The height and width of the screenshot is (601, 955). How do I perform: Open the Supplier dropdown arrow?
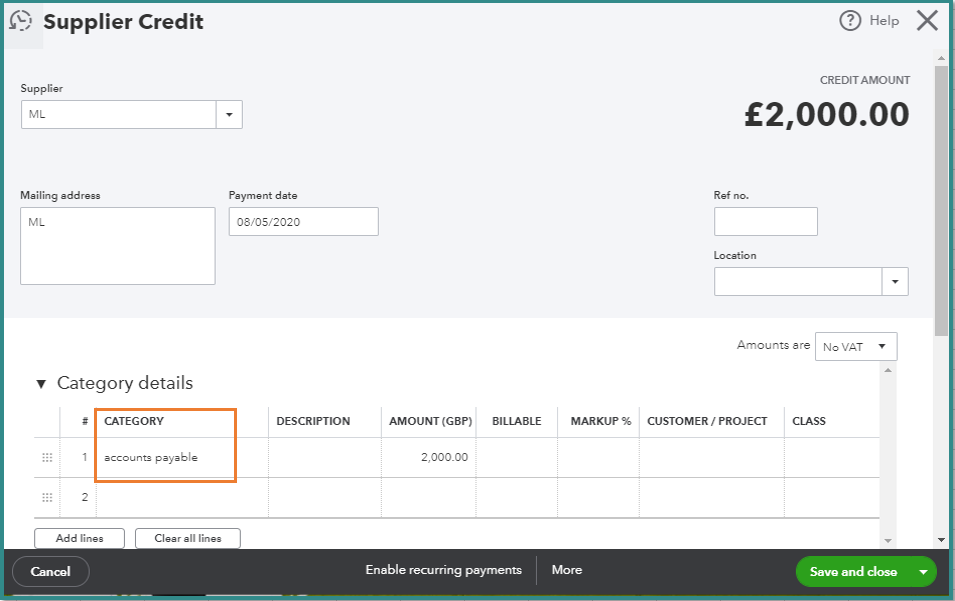pyautogui.click(x=229, y=115)
